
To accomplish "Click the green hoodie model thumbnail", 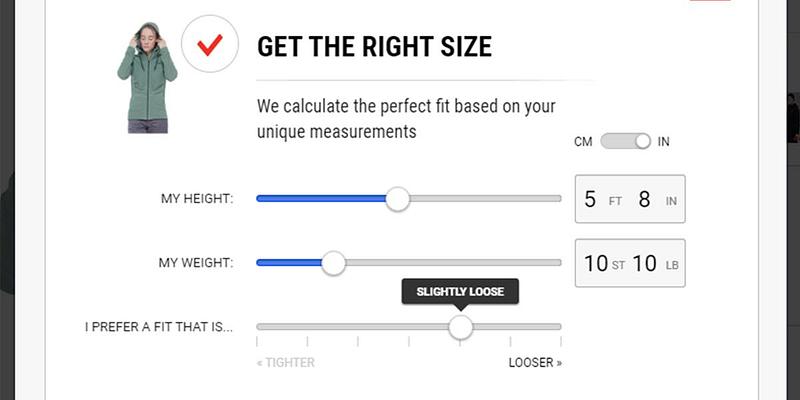I will click(x=147, y=78).
